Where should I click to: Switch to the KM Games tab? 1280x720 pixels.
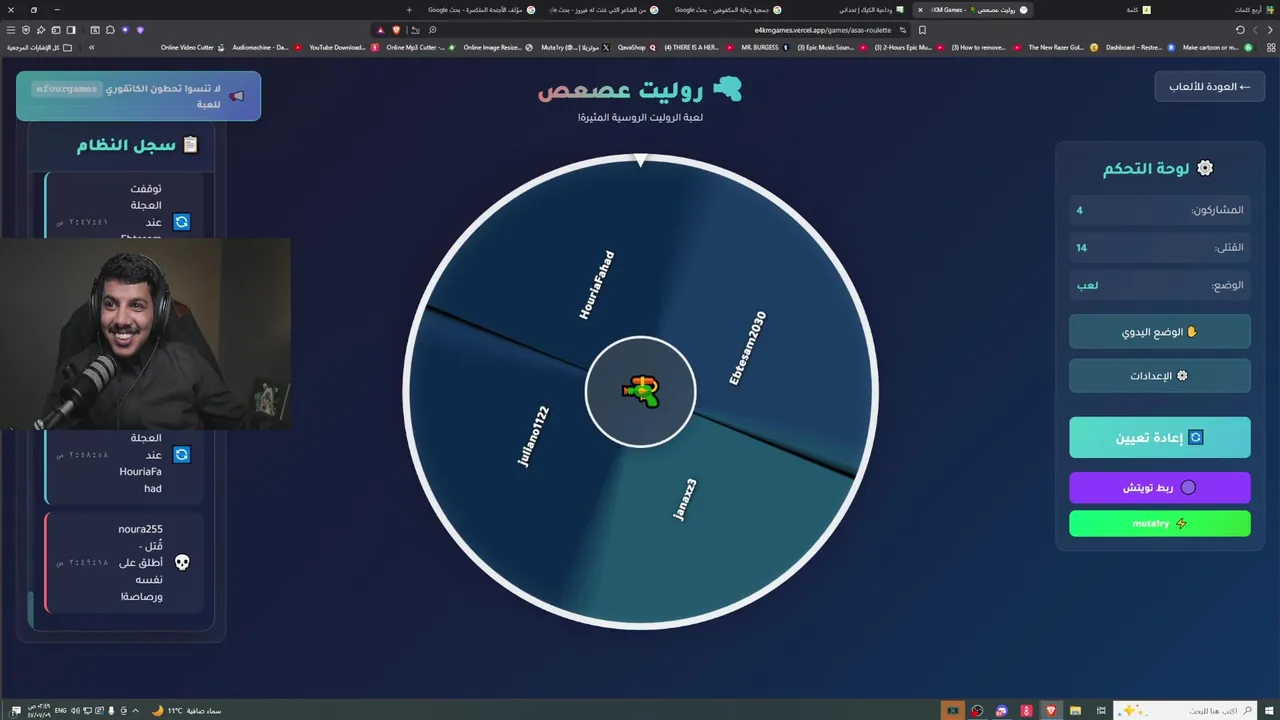coord(975,10)
